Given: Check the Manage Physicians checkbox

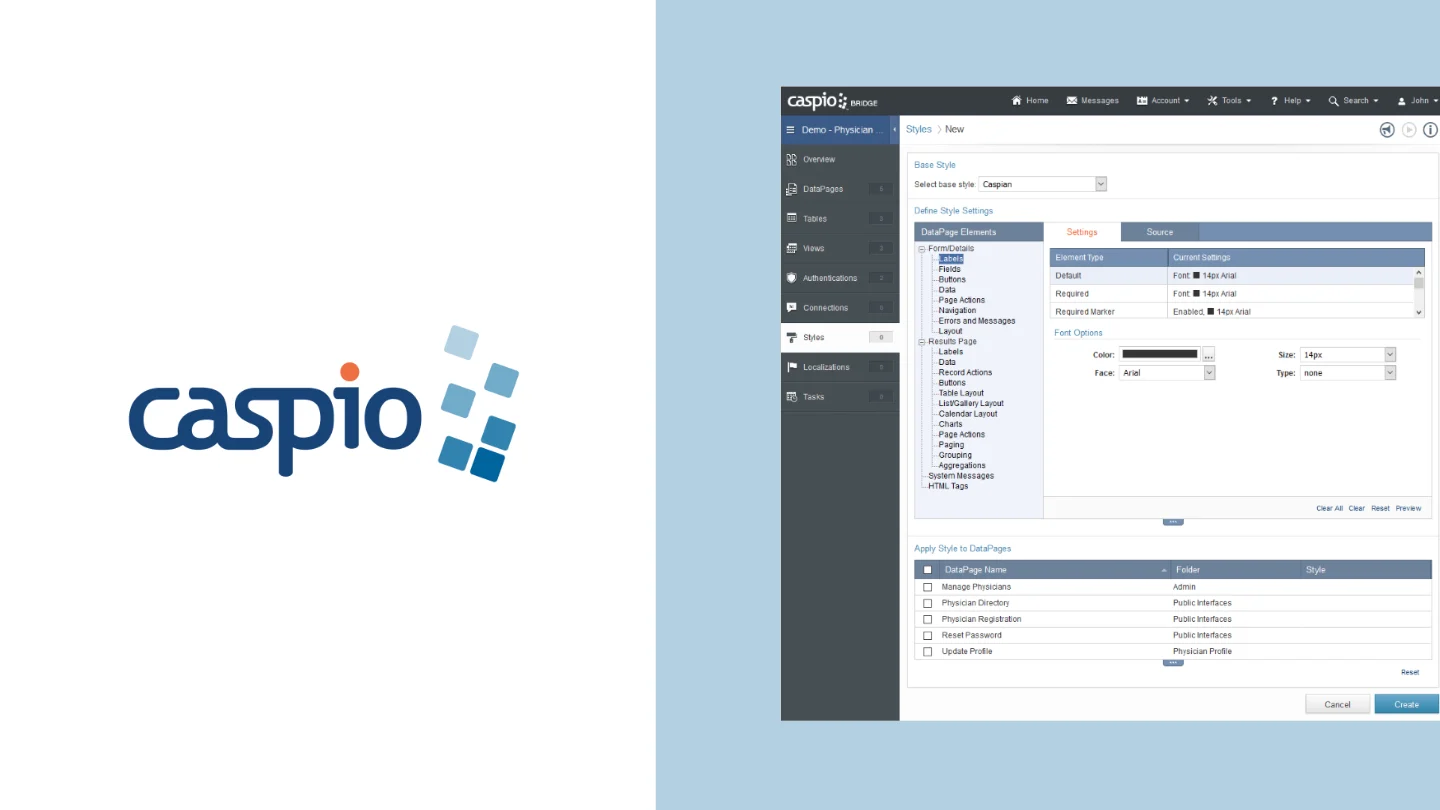Looking at the screenshot, I should 928,587.
